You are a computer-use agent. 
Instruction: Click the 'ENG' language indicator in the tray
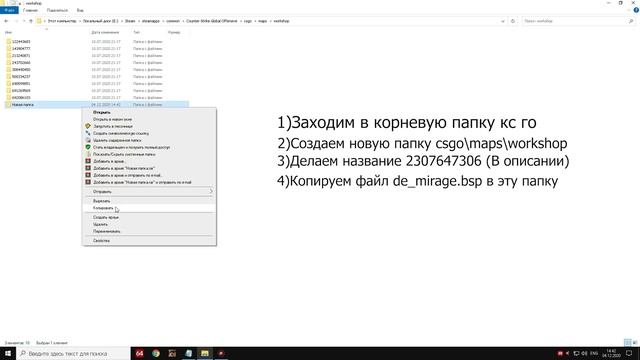594,353
